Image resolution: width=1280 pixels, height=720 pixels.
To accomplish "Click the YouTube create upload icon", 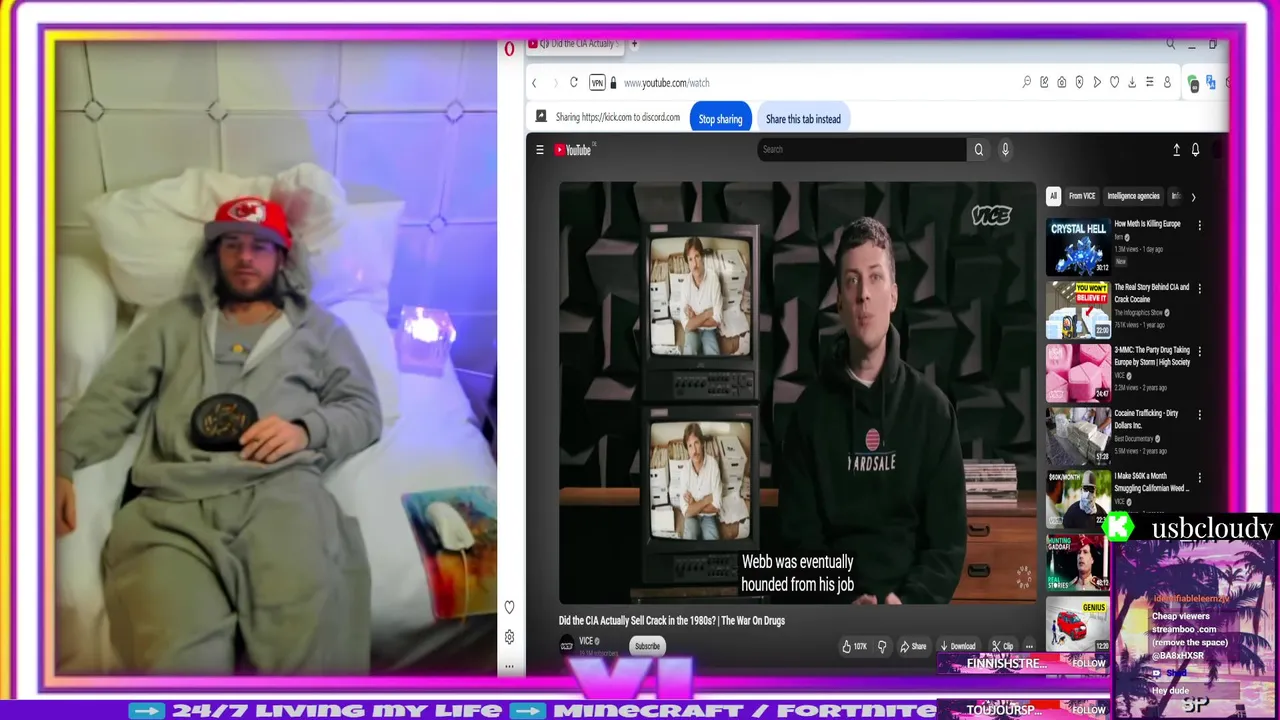I will coord(1176,150).
